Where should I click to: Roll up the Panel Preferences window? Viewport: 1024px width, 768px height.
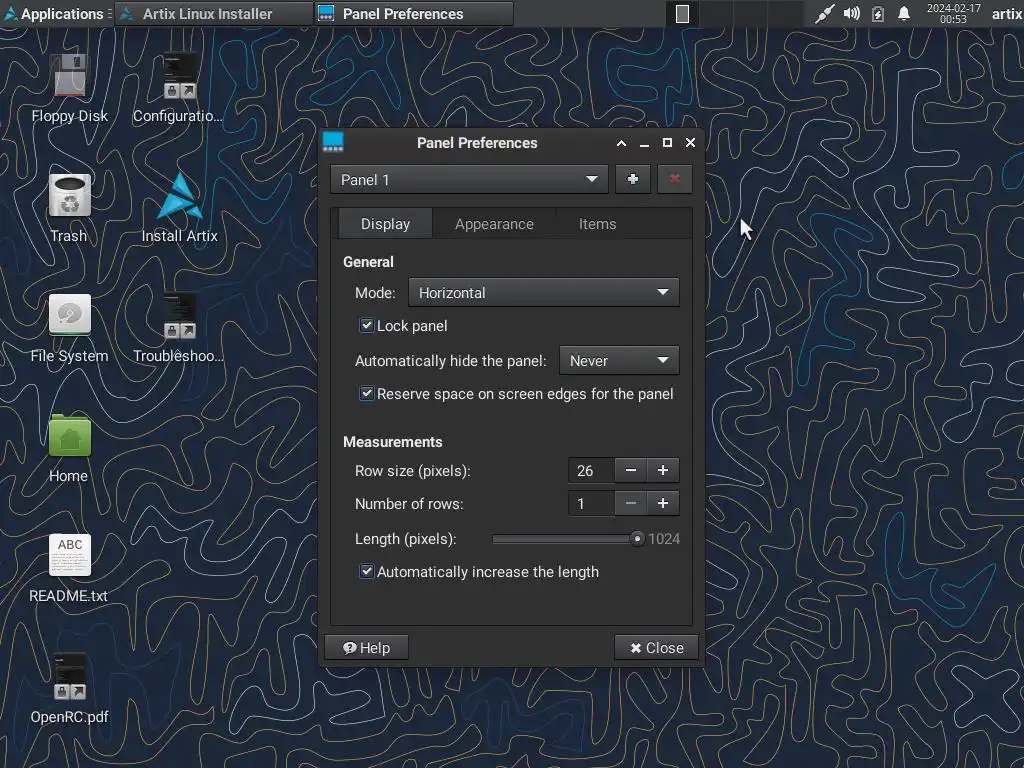point(621,143)
